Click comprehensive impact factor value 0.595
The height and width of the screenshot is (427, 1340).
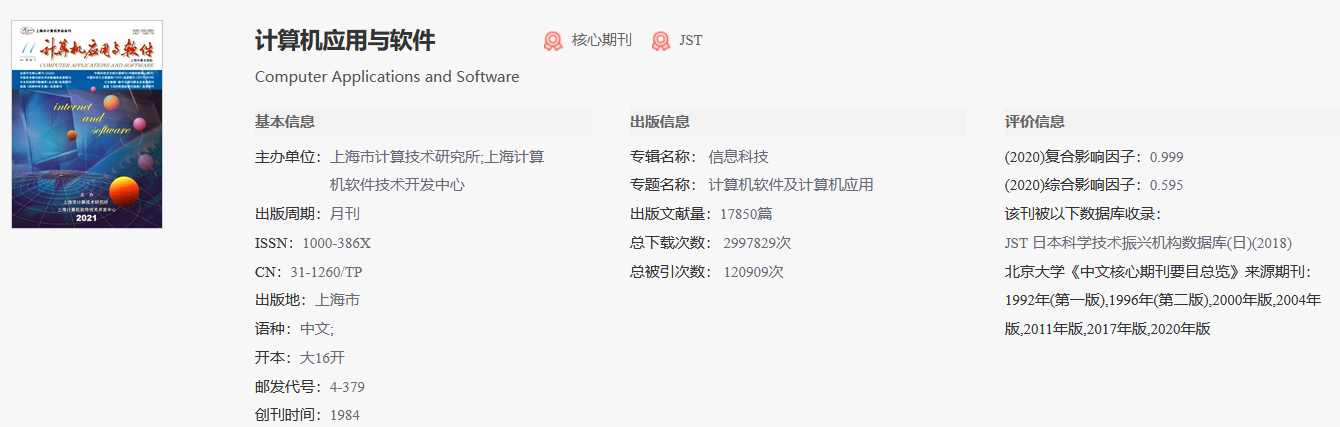click(1167, 185)
